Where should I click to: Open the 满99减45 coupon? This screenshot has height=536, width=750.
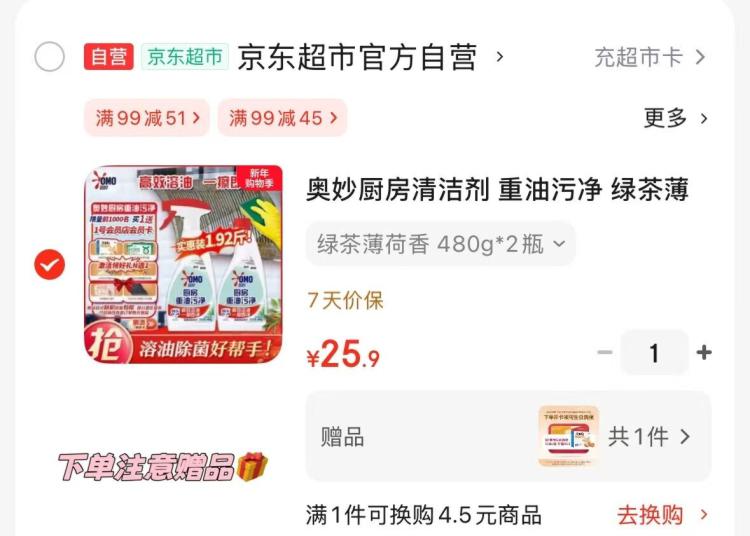(282, 118)
